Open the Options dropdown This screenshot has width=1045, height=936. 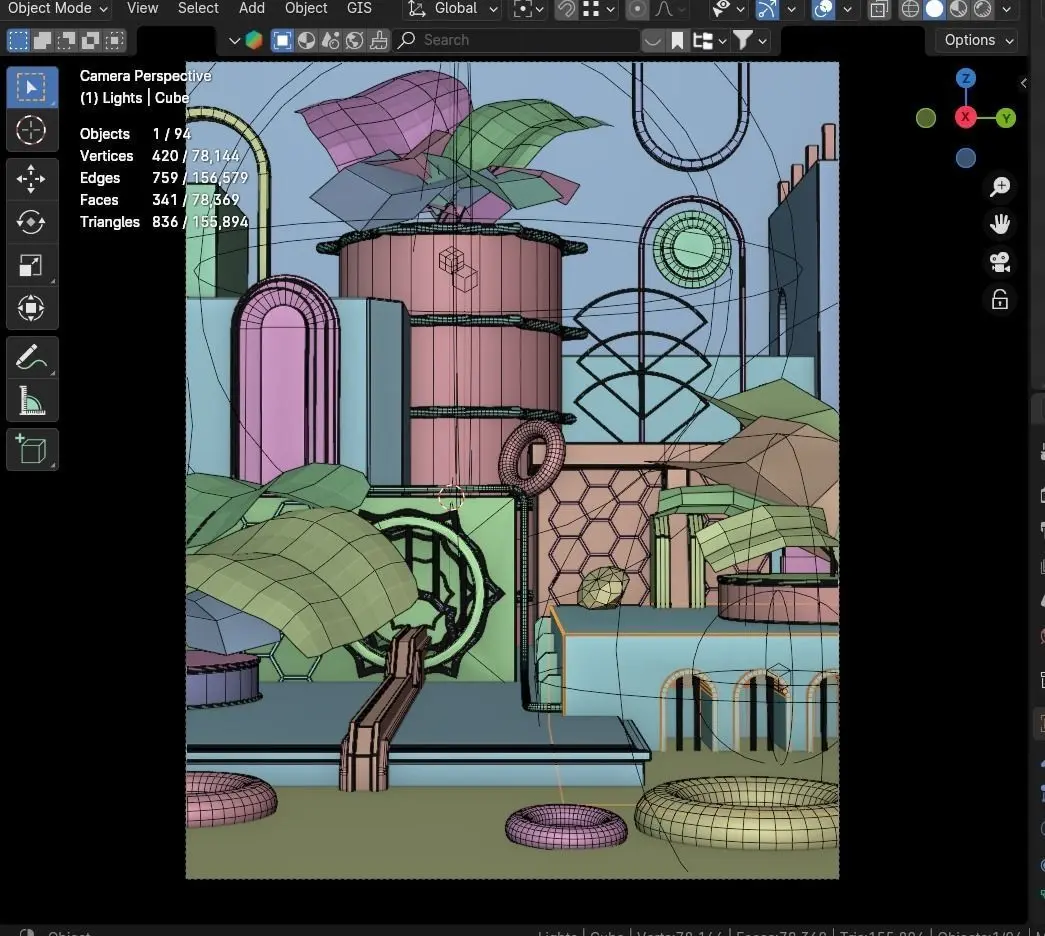click(x=978, y=40)
